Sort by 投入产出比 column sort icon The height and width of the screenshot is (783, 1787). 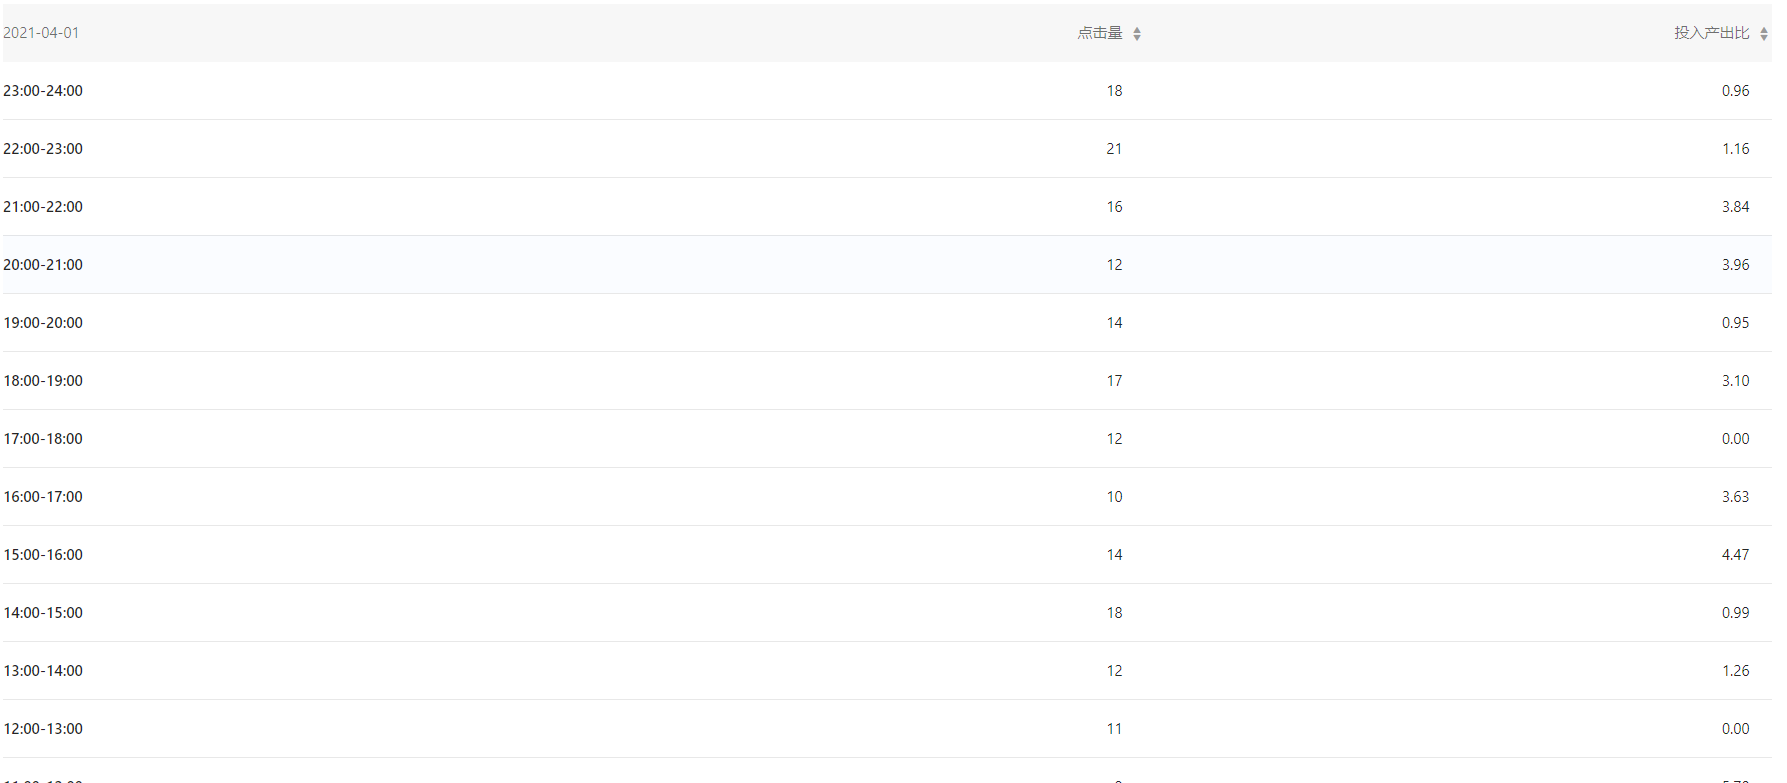pyautogui.click(x=1764, y=34)
